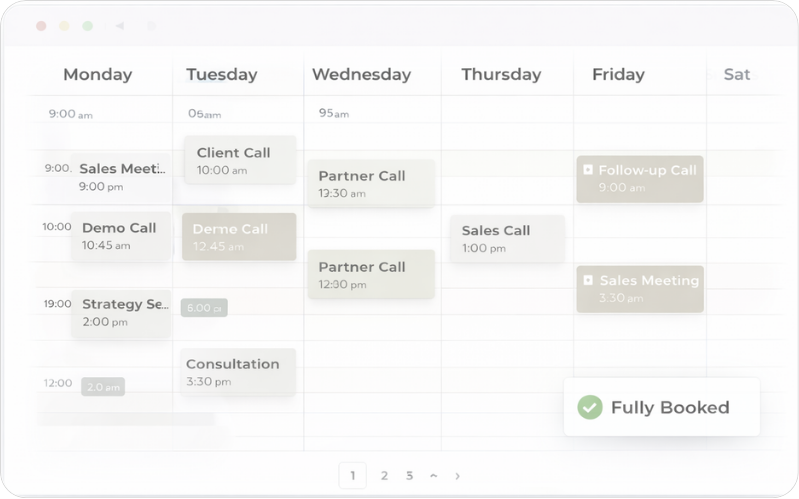
Task: Select the Monday column header
Action: [97, 74]
